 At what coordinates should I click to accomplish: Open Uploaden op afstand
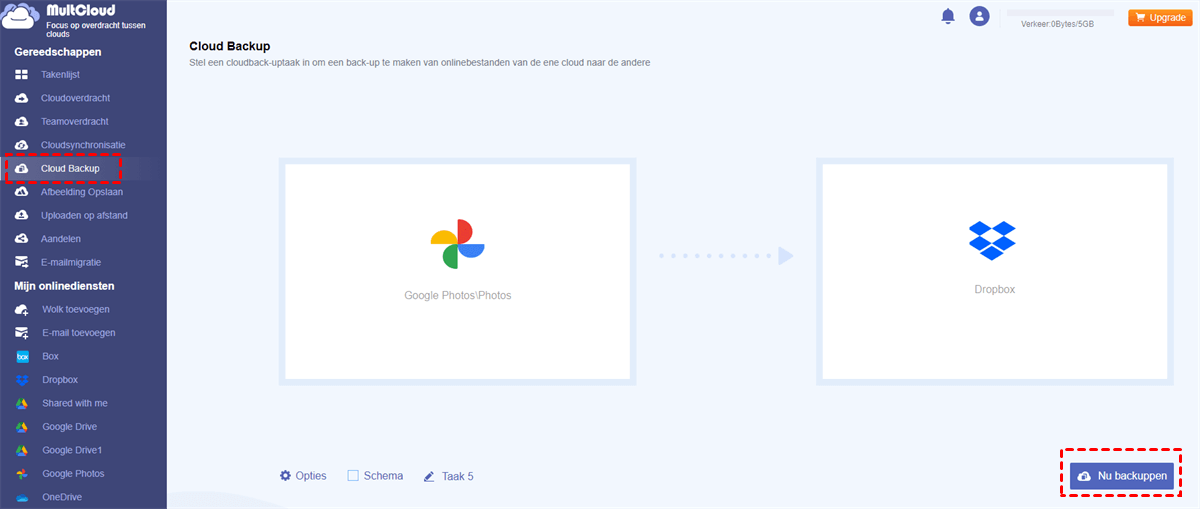pos(83,215)
